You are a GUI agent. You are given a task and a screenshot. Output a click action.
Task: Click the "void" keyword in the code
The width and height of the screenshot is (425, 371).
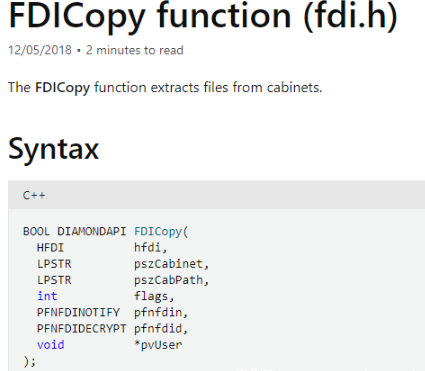click(x=51, y=345)
